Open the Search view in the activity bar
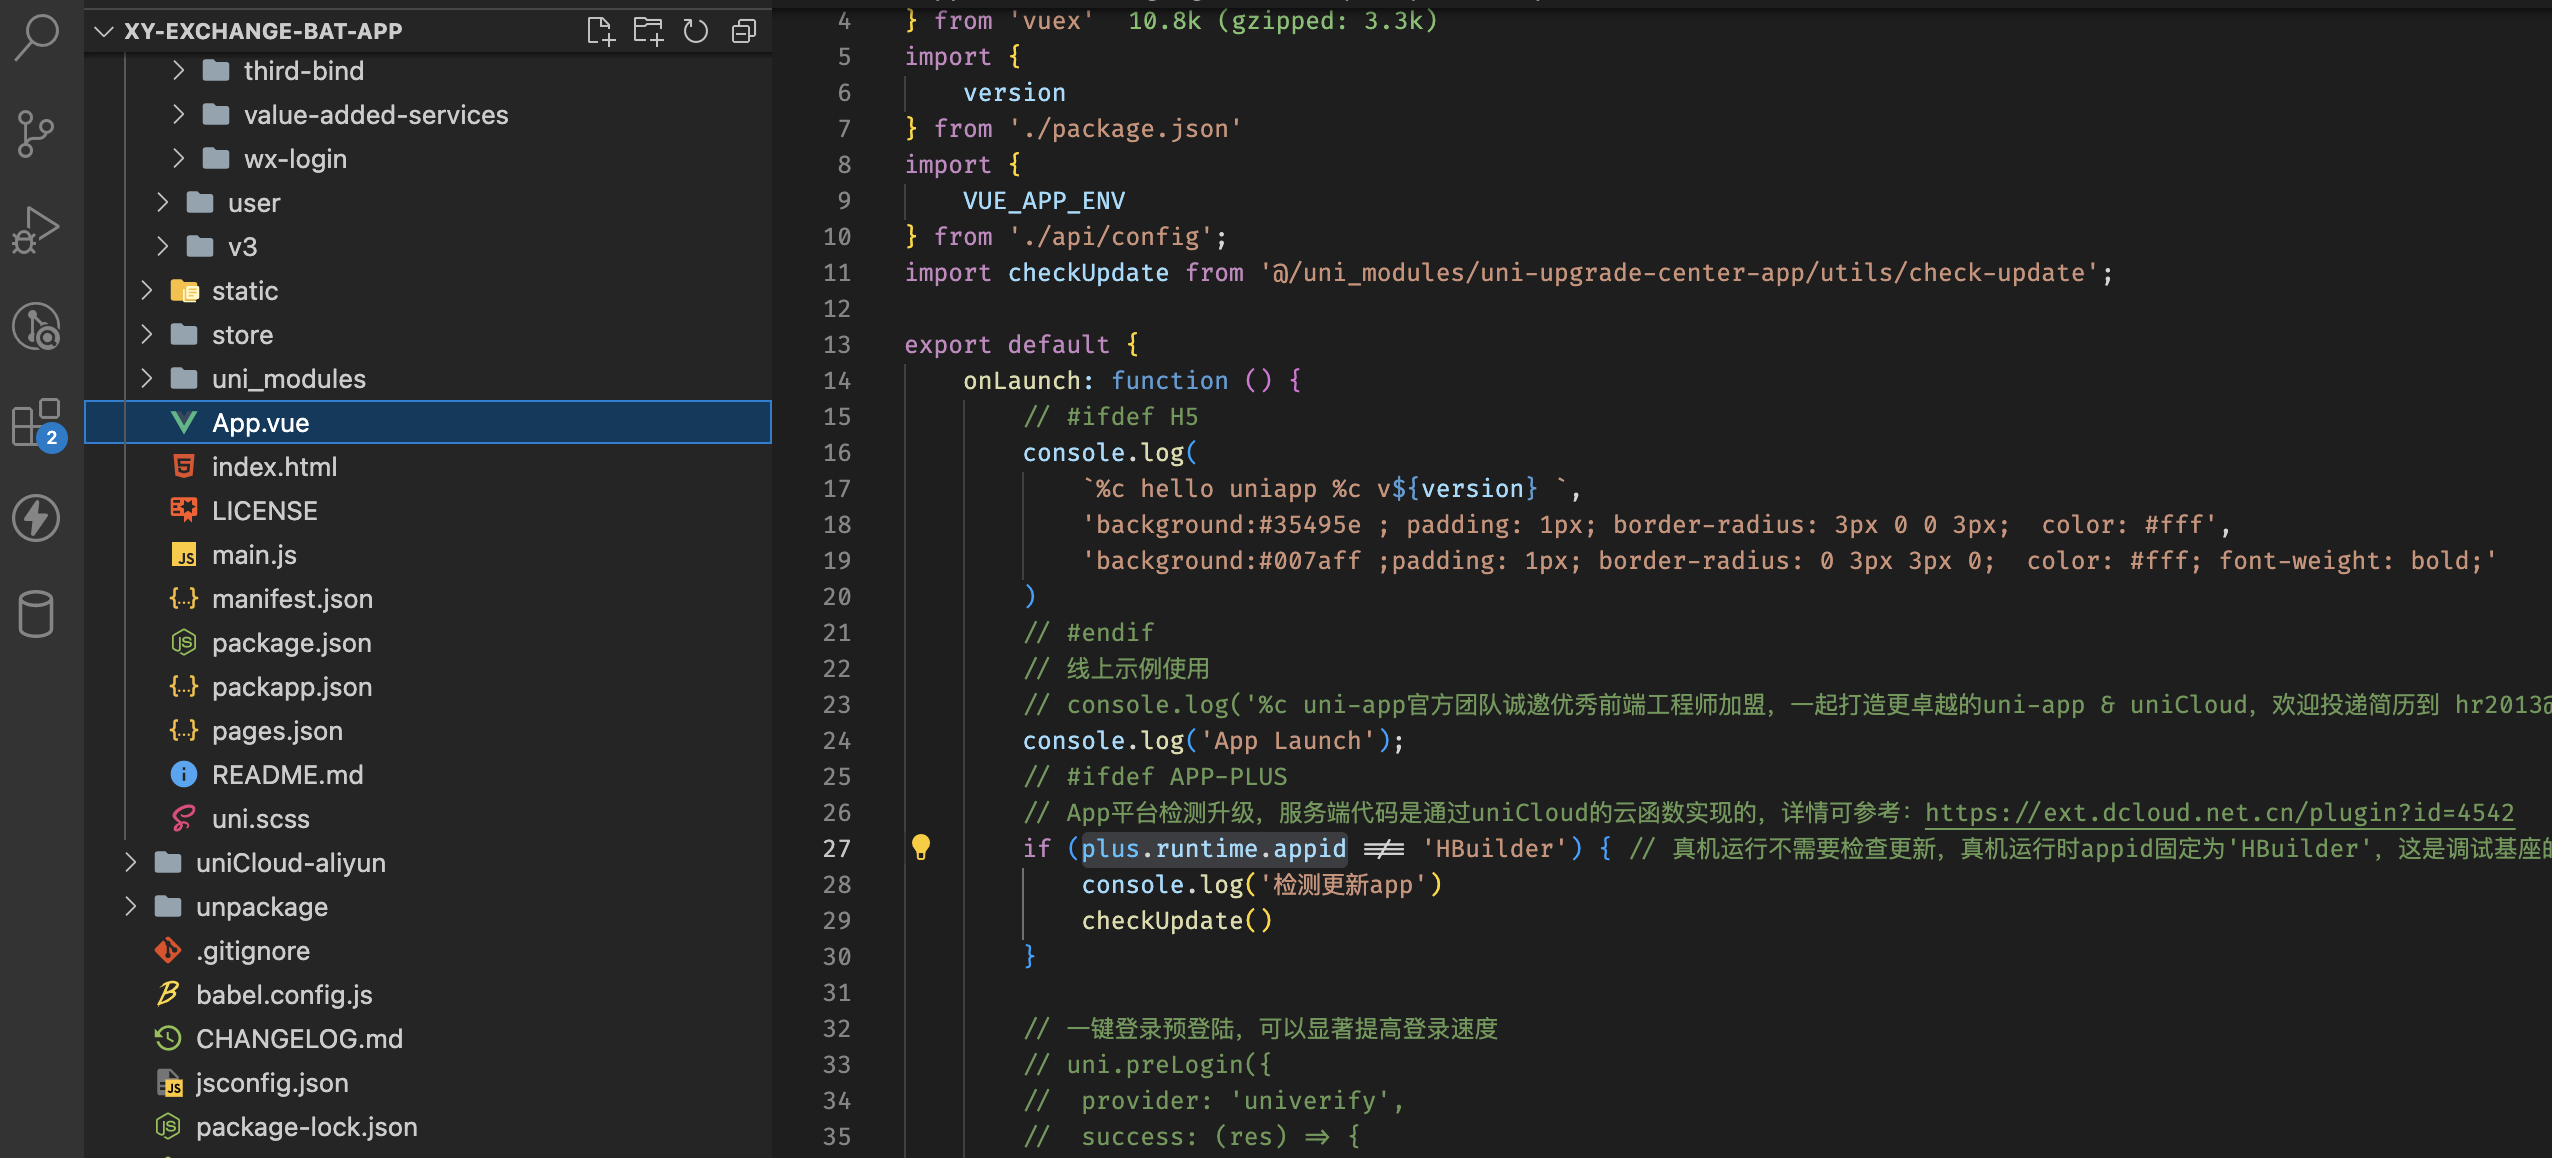The image size is (2552, 1158). [37, 38]
